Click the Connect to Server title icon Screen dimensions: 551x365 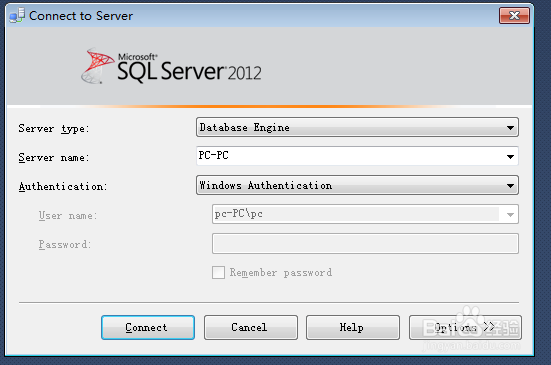pyautogui.click(x=17, y=15)
